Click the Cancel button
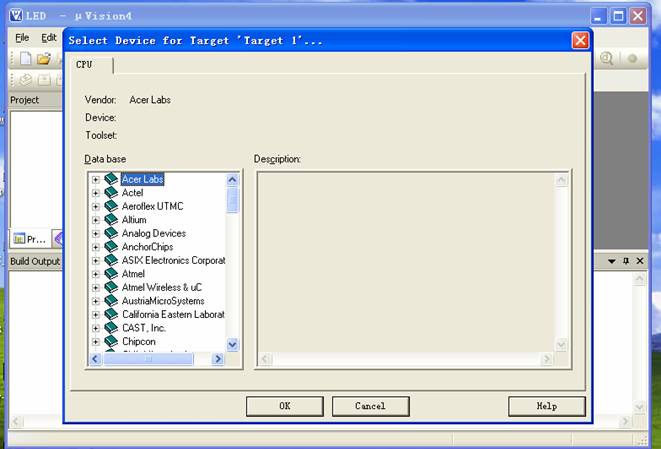The width and height of the screenshot is (661, 449). pyautogui.click(x=370, y=406)
